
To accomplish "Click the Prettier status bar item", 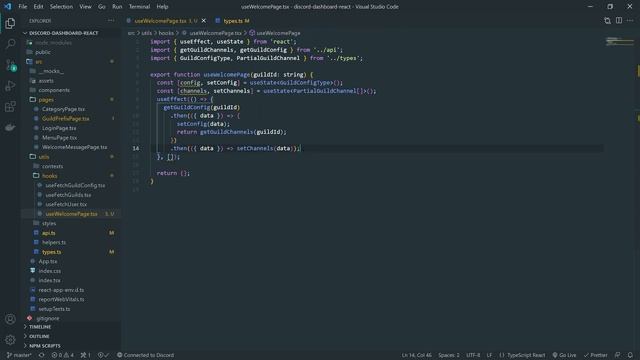I will [x=595, y=355].
